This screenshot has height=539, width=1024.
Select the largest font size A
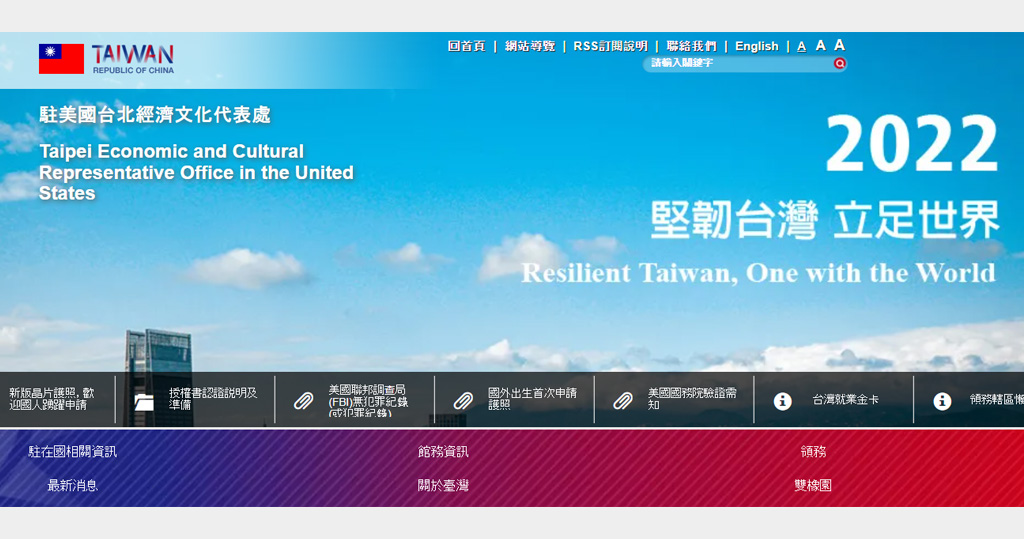click(x=839, y=45)
